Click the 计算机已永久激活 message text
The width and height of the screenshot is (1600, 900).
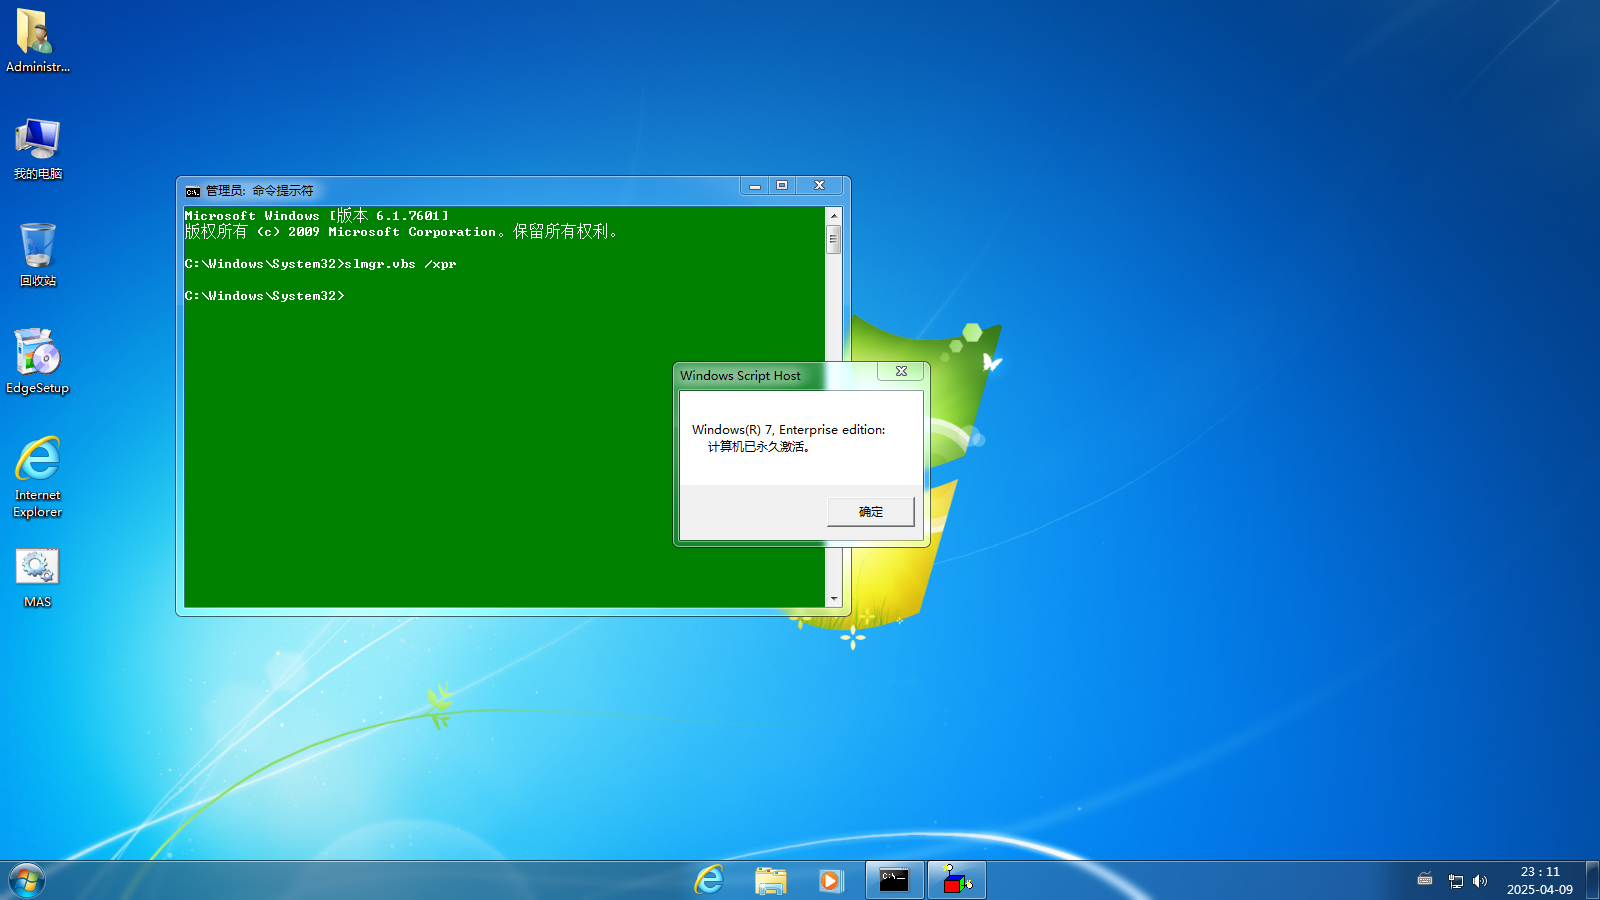(759, 447)
